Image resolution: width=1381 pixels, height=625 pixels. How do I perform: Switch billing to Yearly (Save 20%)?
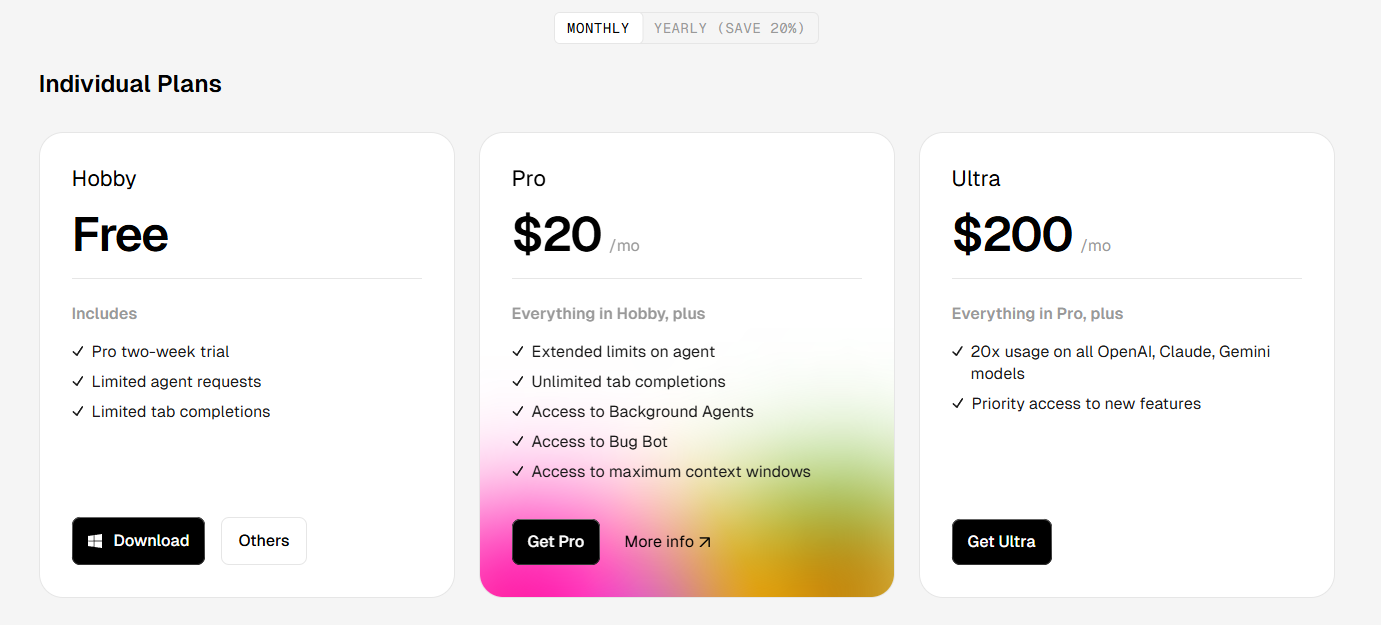click(730, 28)
